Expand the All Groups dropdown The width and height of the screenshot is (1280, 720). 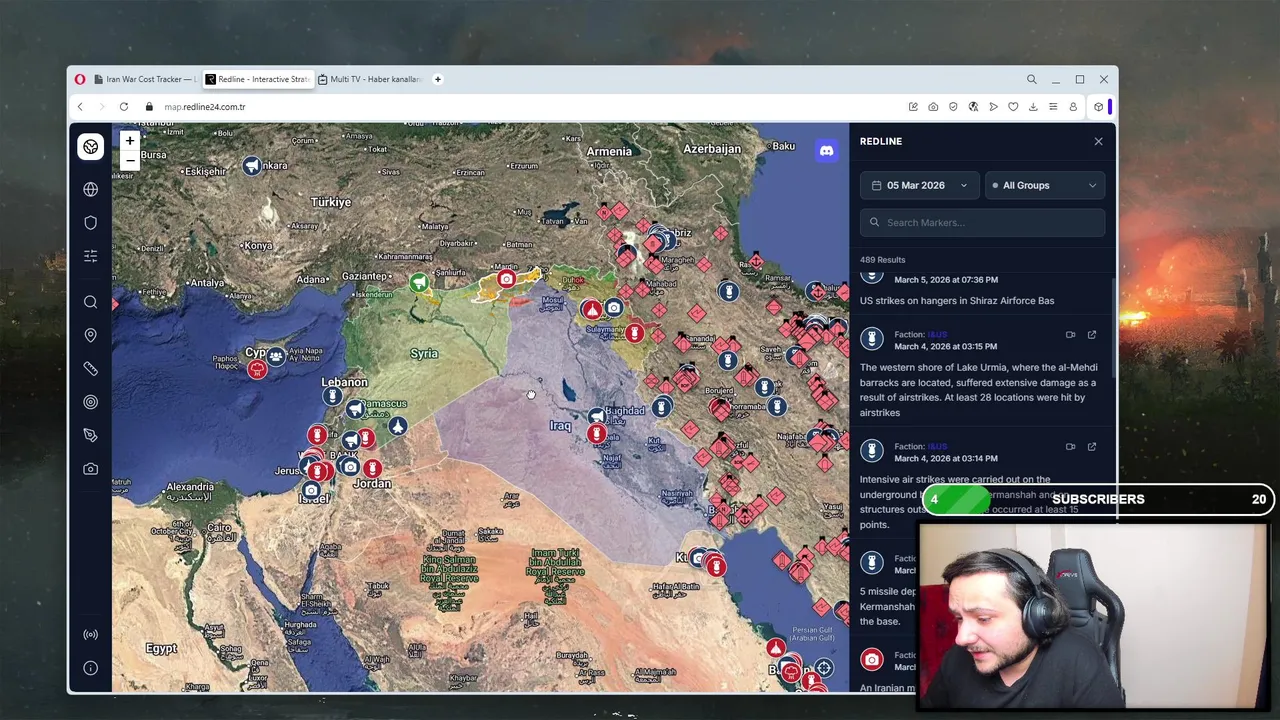pos(1045,185)
